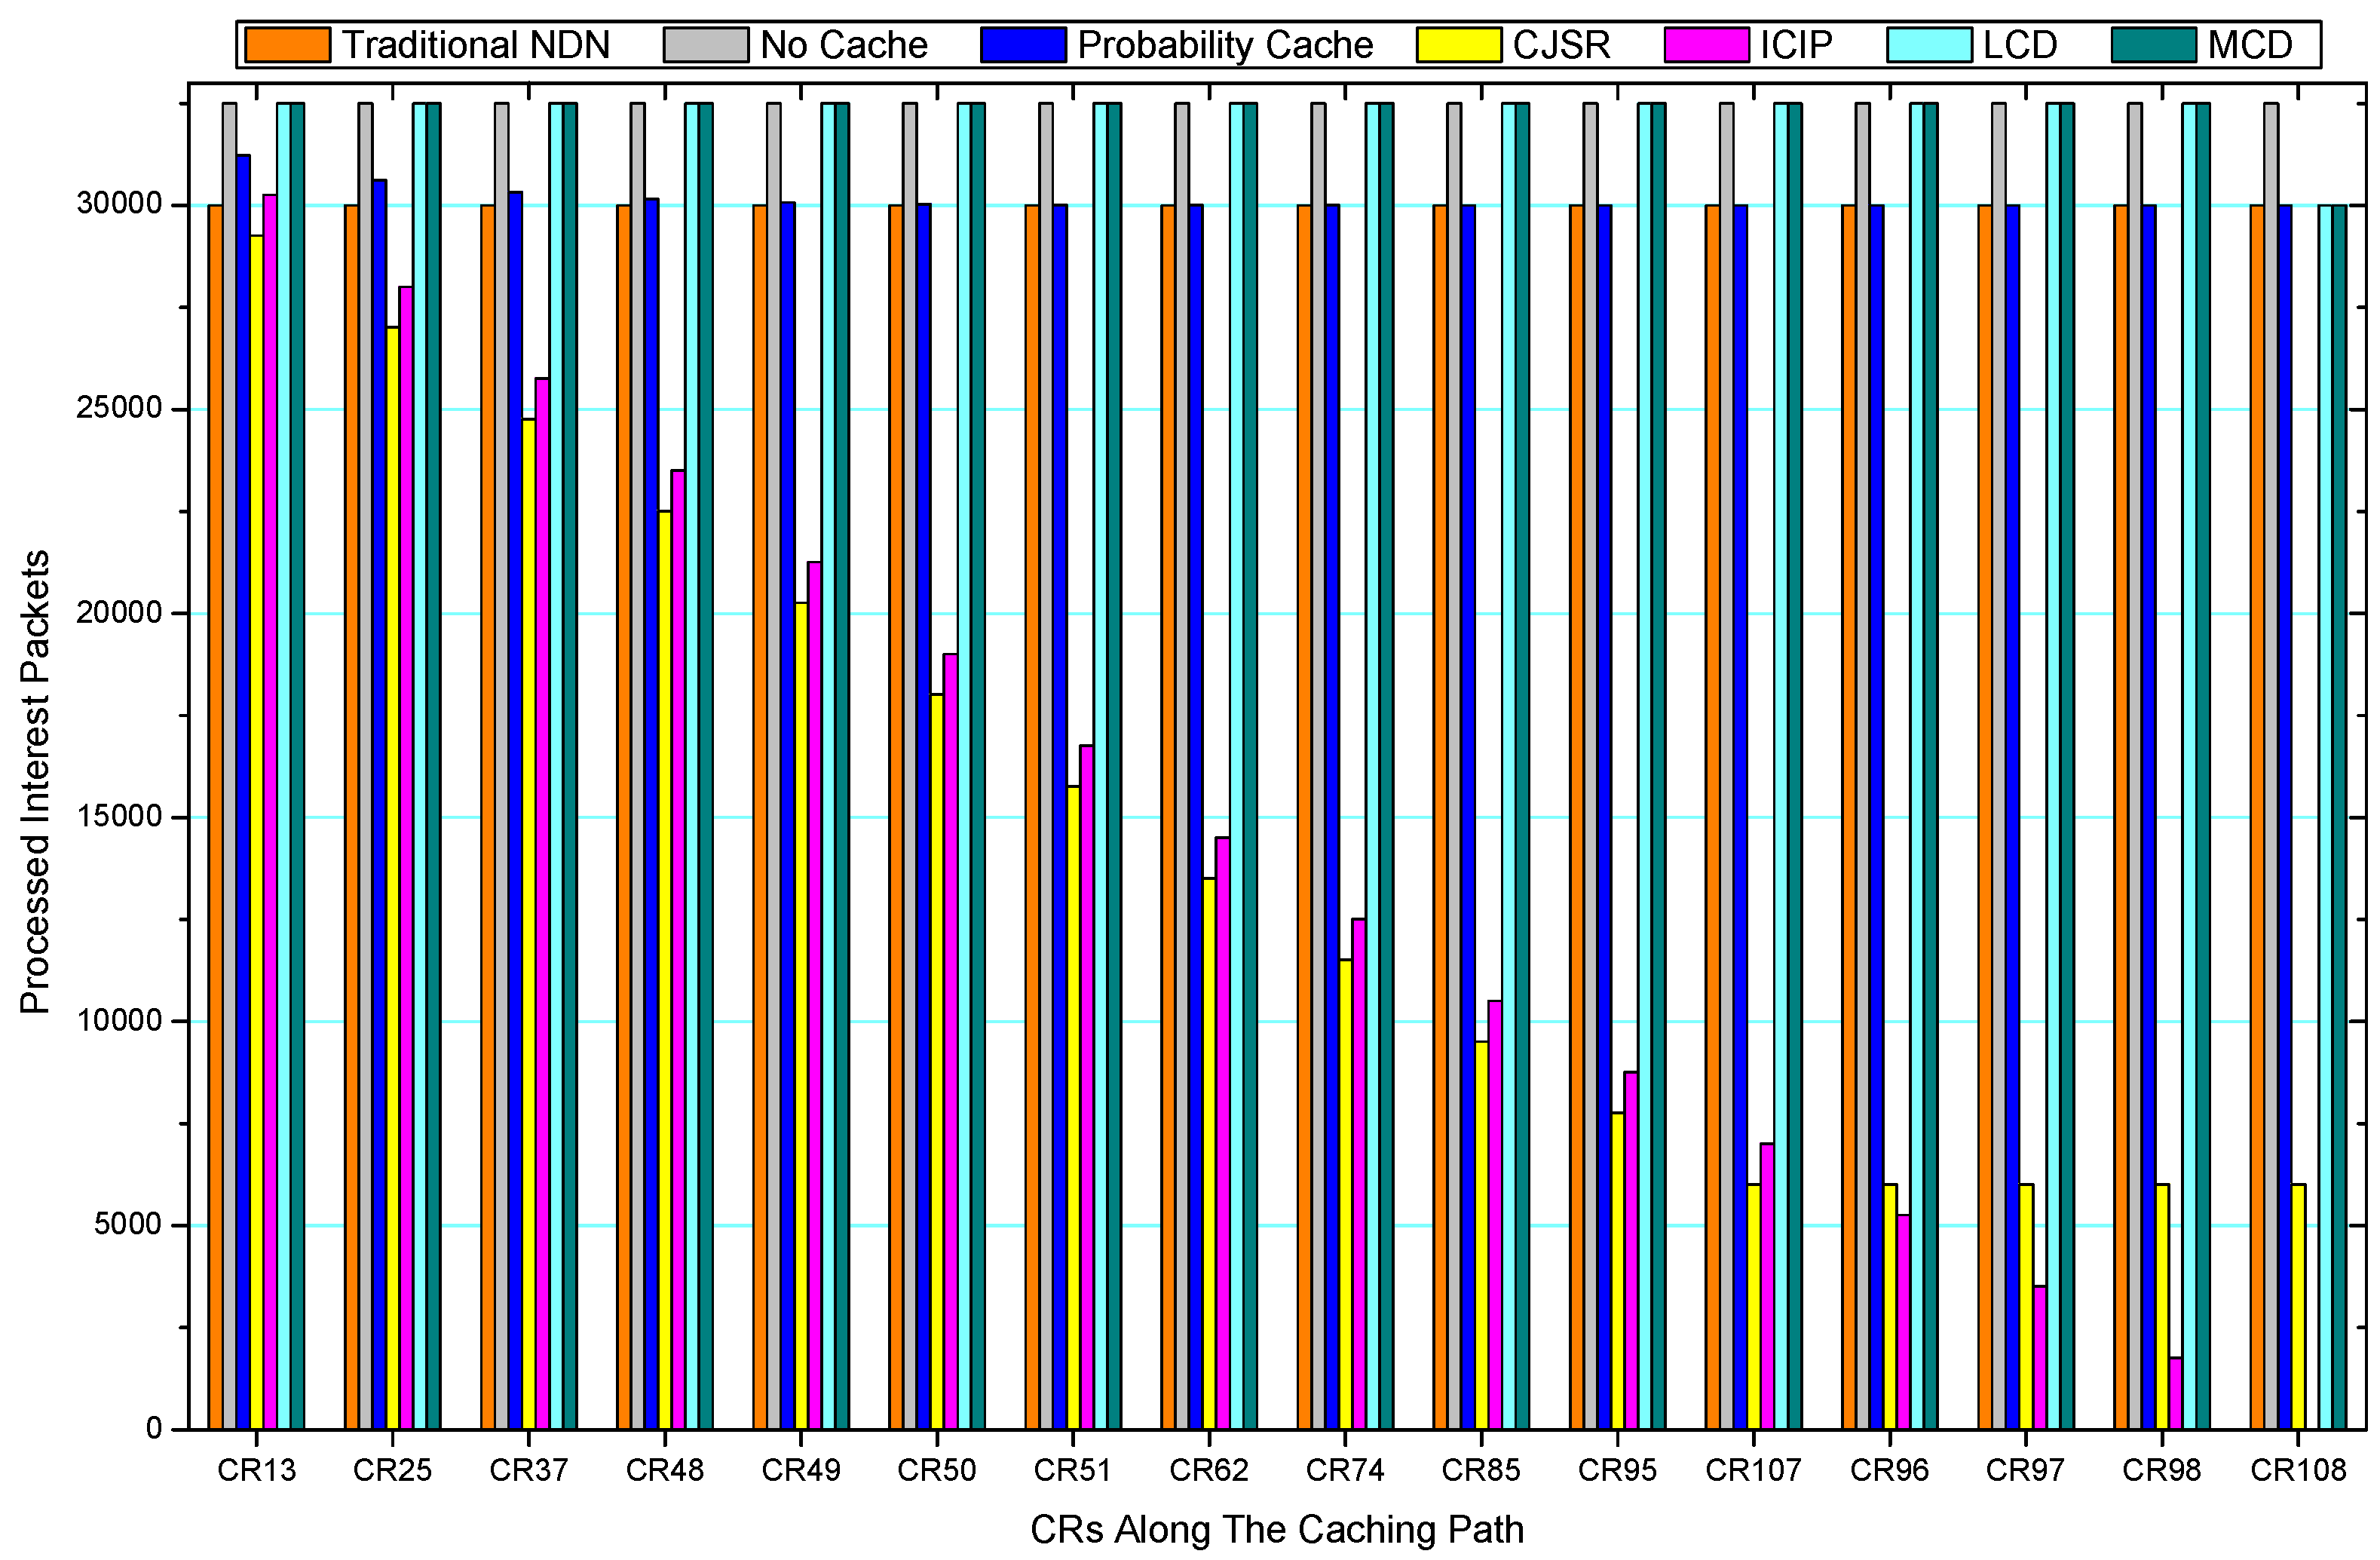Click the gray No Cache legend swatch
The width and height of the screenshot is (2380, 1560).
click(x=705, y=45)
